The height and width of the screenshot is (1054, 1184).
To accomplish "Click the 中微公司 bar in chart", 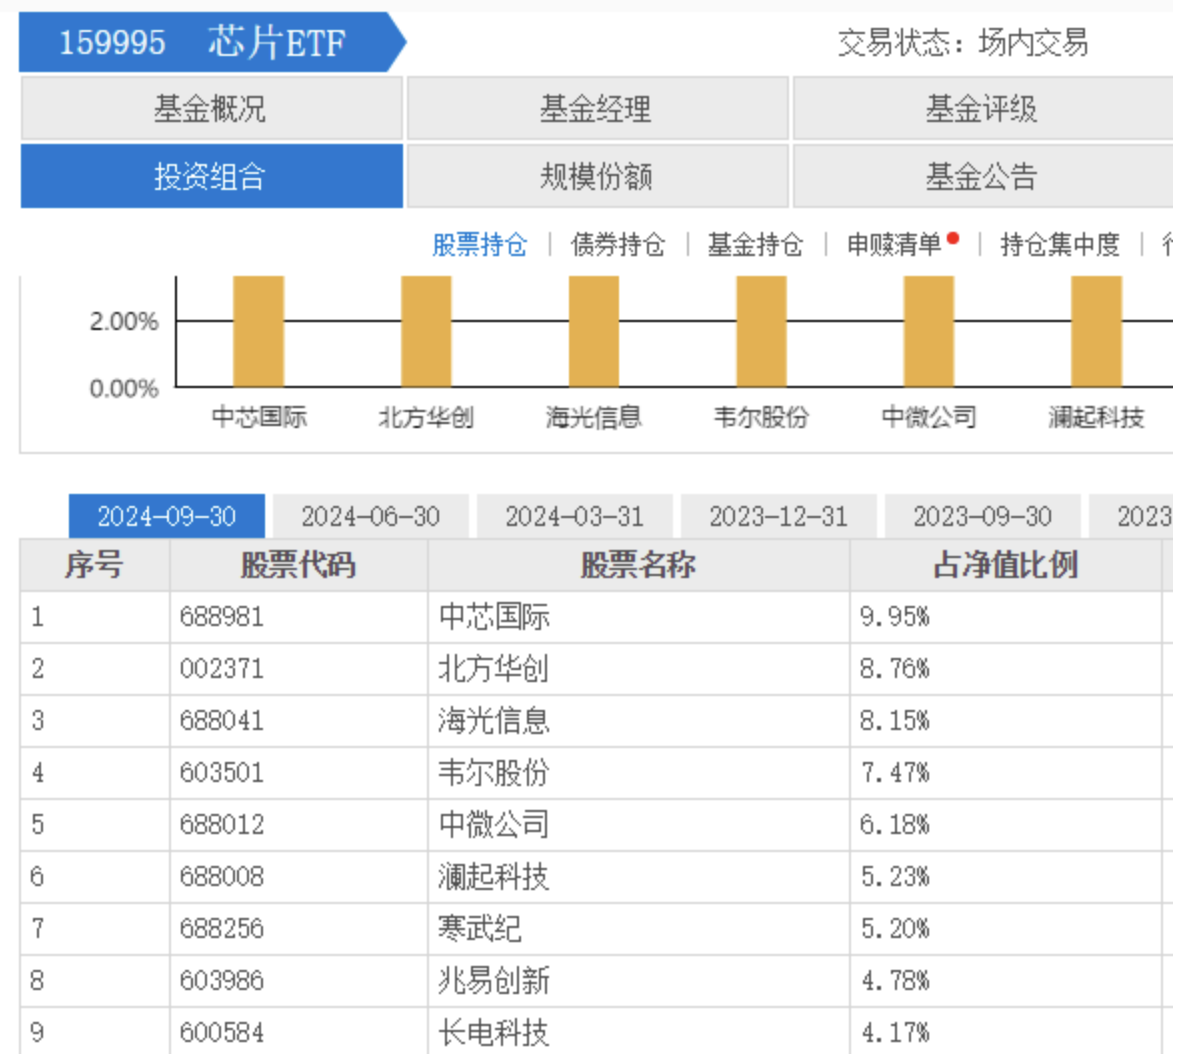I will (929, 331).
